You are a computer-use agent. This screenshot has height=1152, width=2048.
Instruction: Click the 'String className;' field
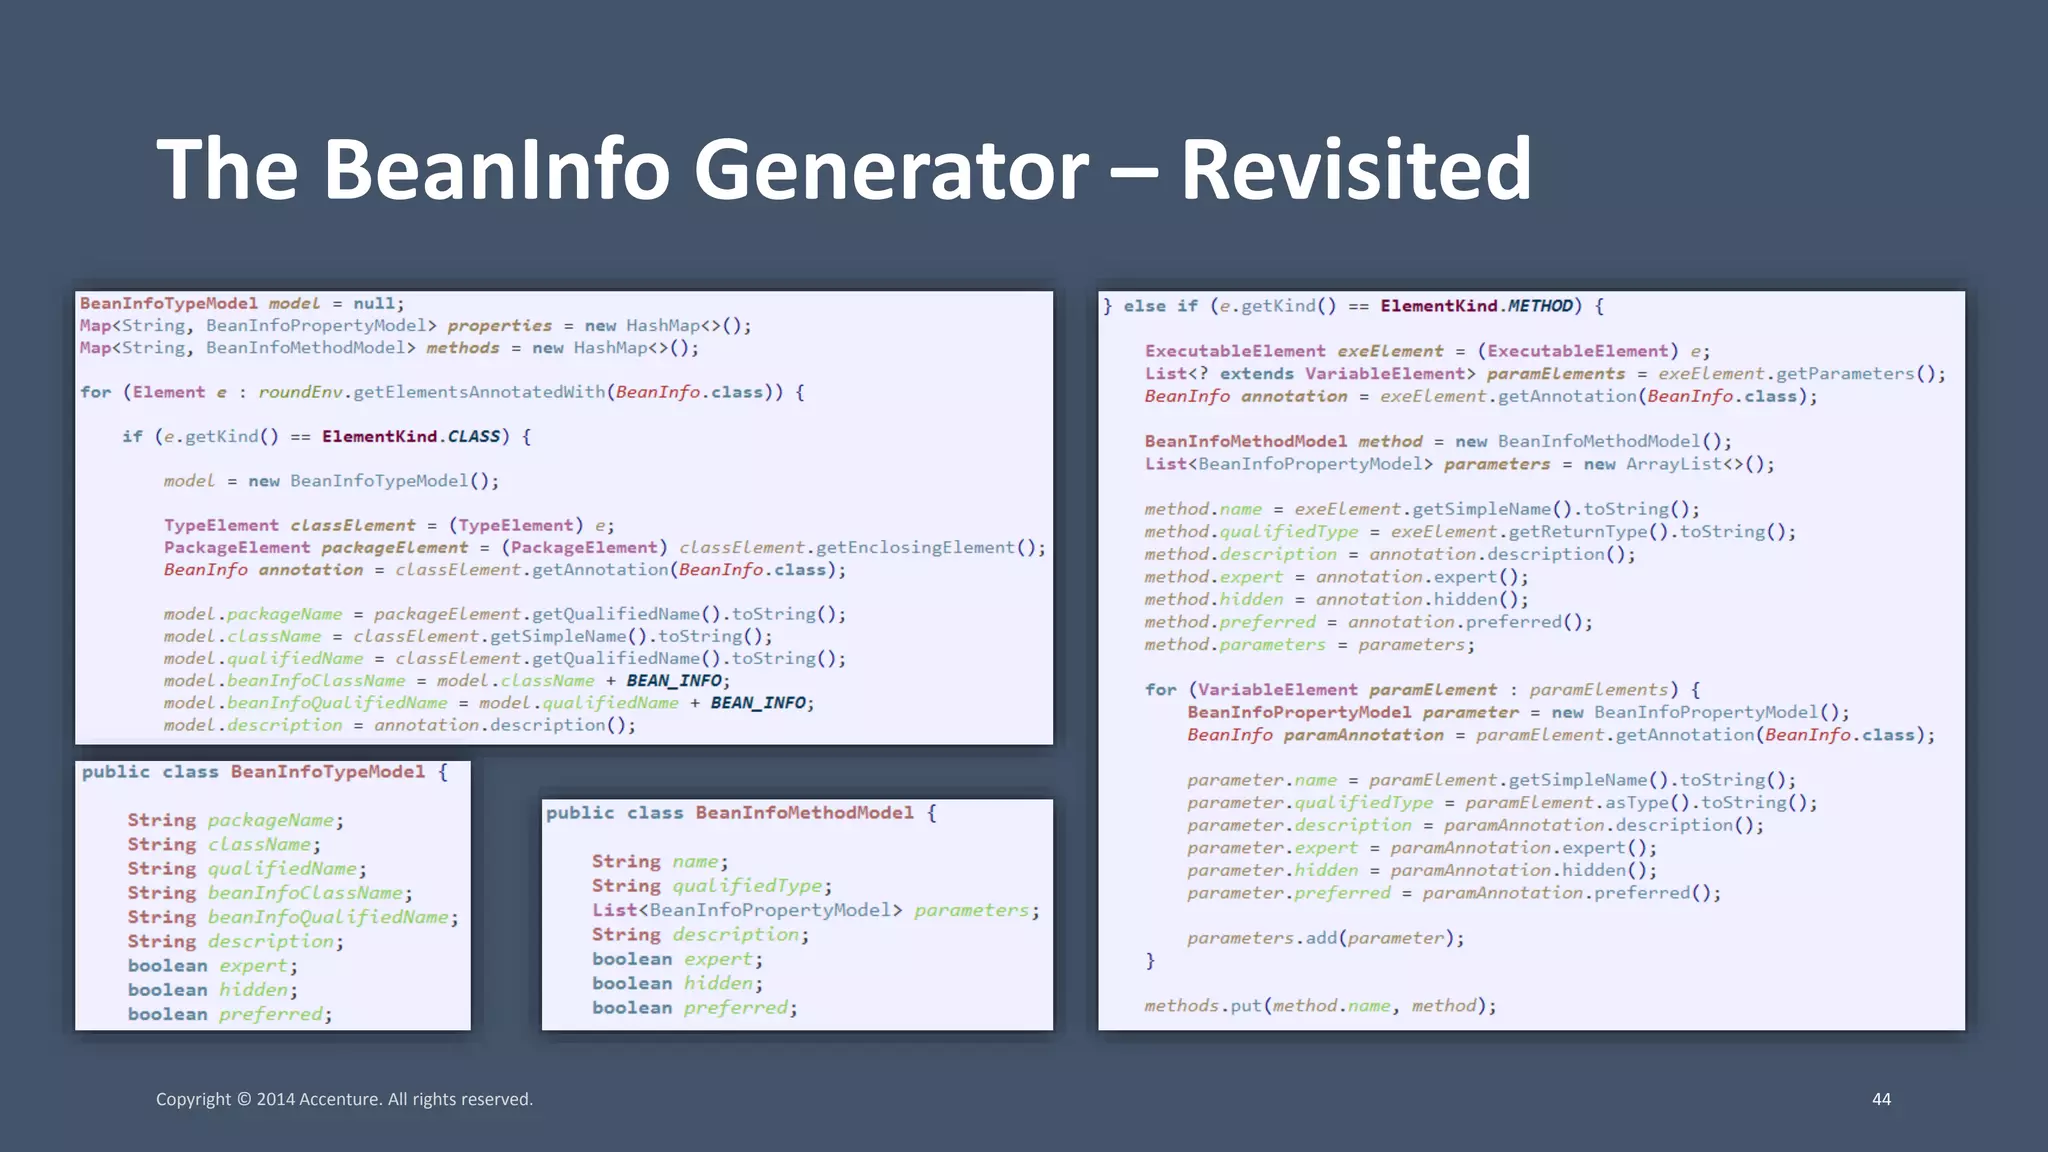pos(224,844)
